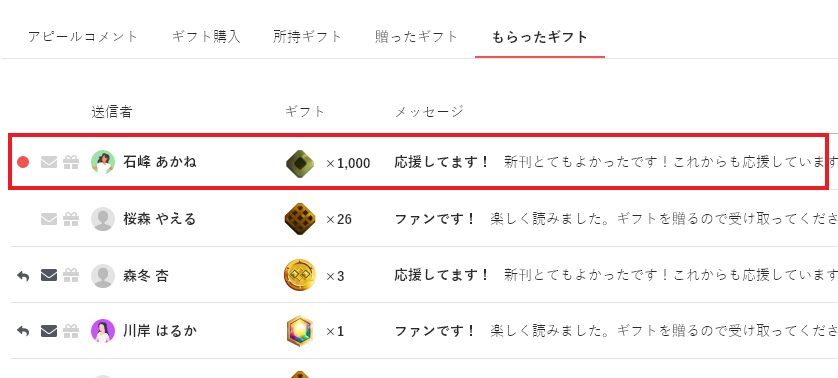Click the green gem gift icon ×1,000
This screenshot has width=838, height=378.
300,163
